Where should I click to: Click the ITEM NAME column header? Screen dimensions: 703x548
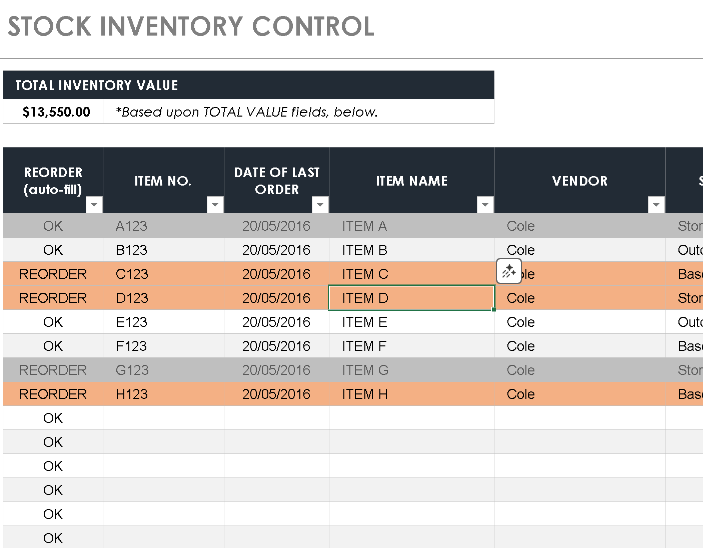coord(412,181)
